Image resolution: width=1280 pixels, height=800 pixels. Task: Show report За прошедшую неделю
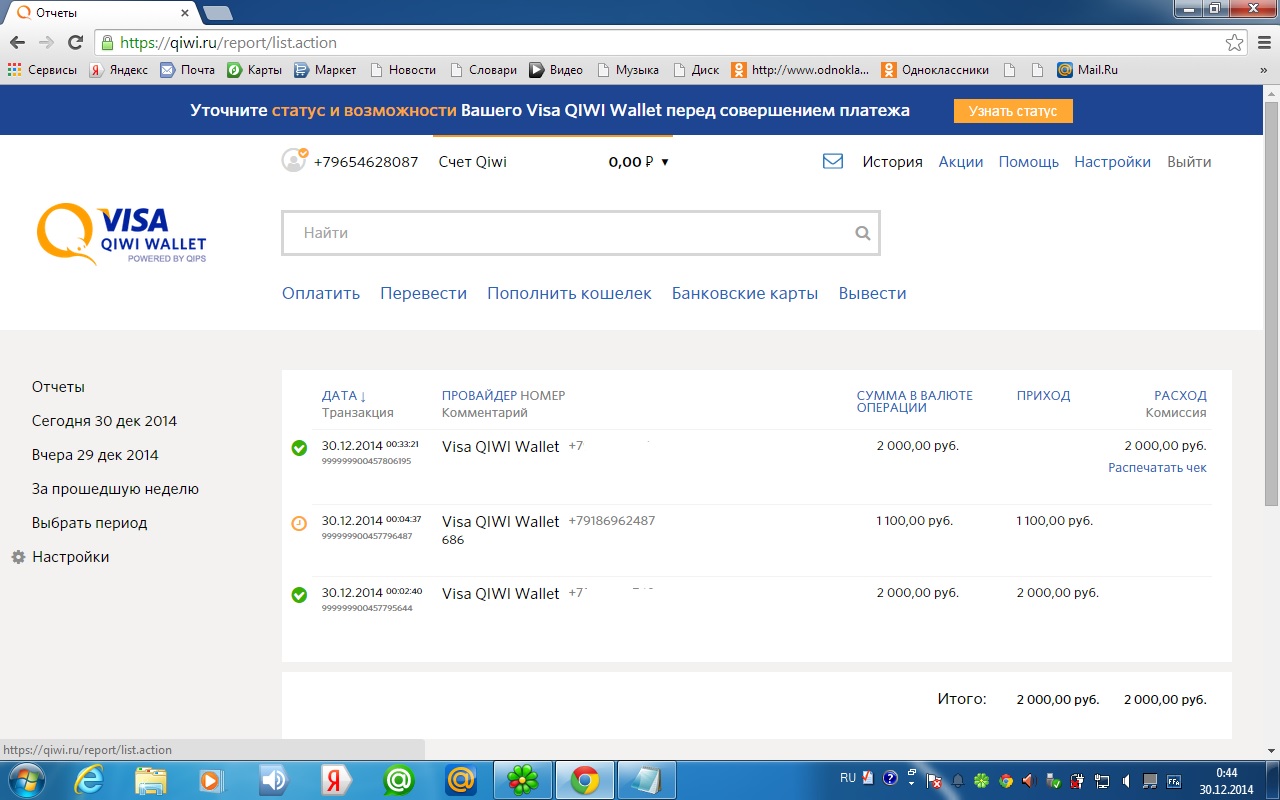pos(115,489)
